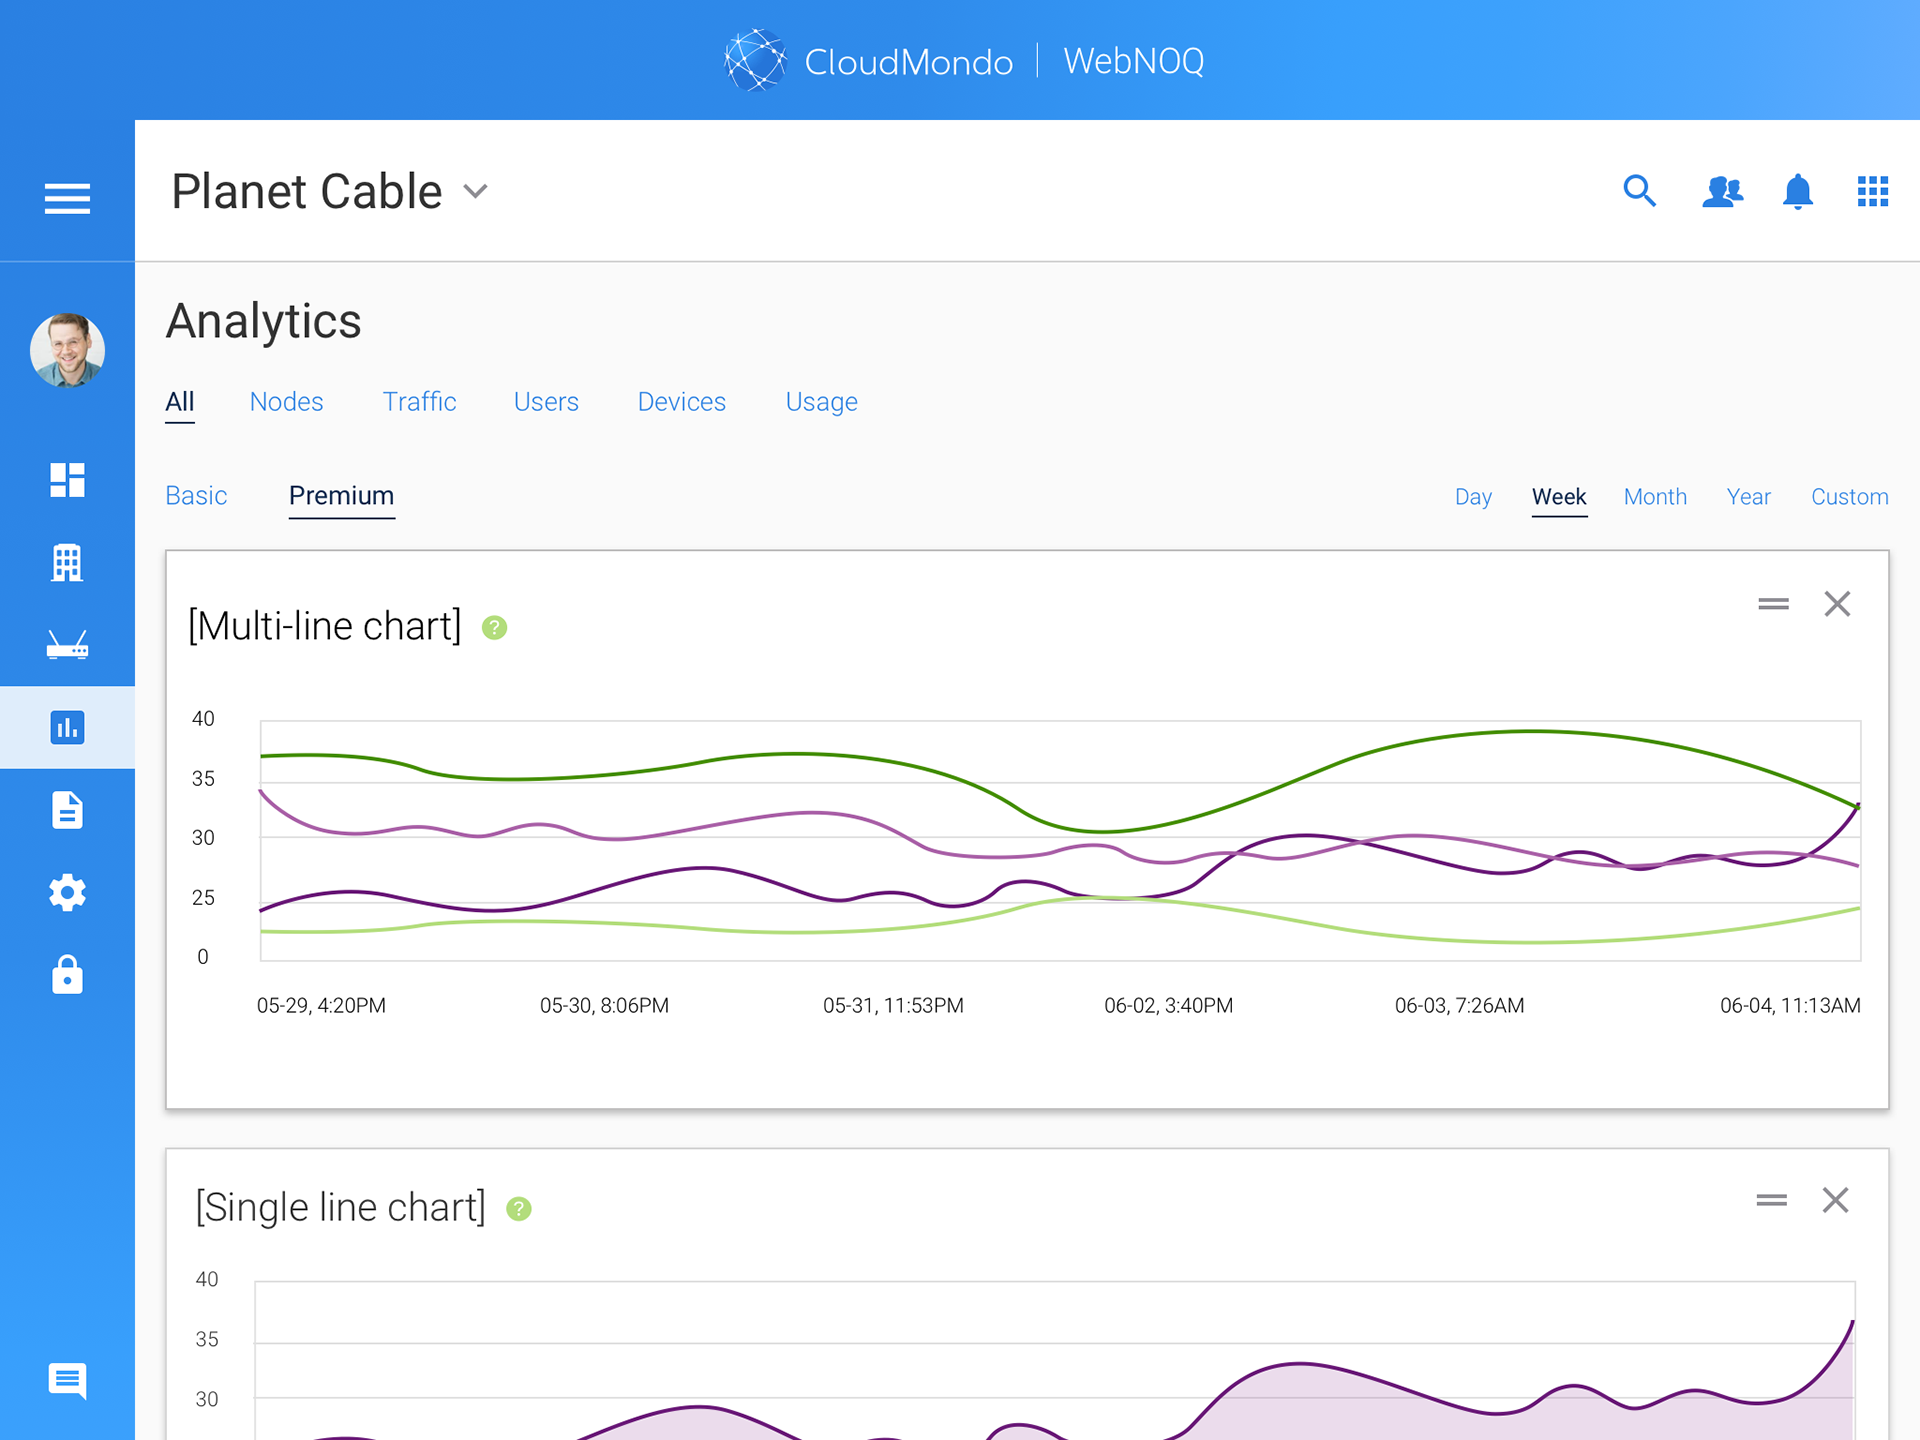Click help icon beside Multi-line chart title
This screenshot has height=1440, width=1920.
pos(494,628)
